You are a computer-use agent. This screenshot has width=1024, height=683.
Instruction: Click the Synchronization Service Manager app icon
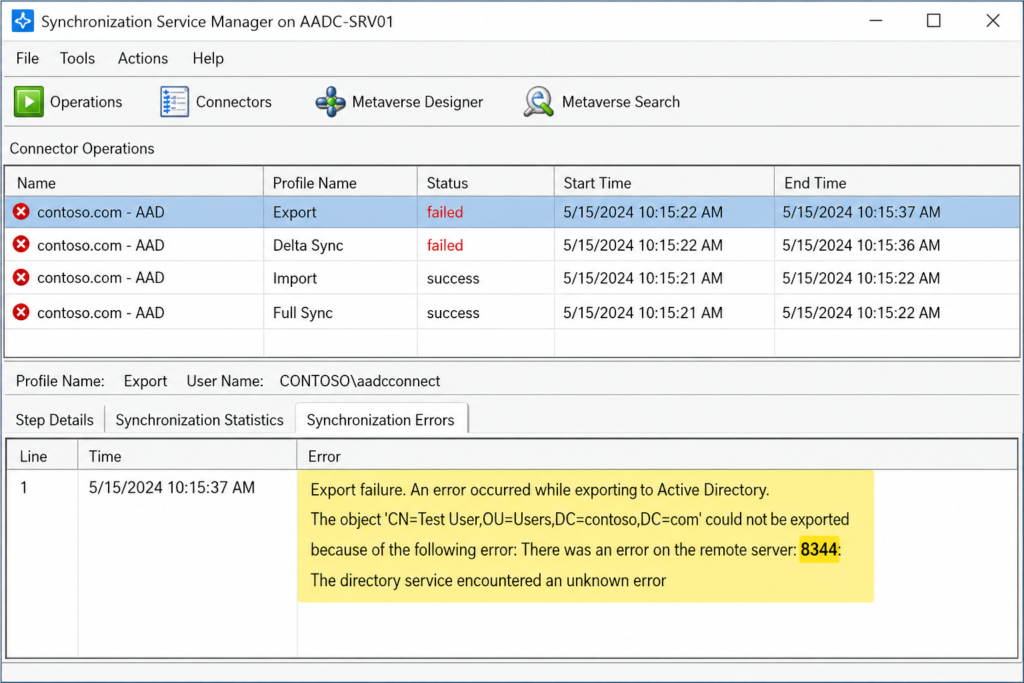click(x=23, y=21)
